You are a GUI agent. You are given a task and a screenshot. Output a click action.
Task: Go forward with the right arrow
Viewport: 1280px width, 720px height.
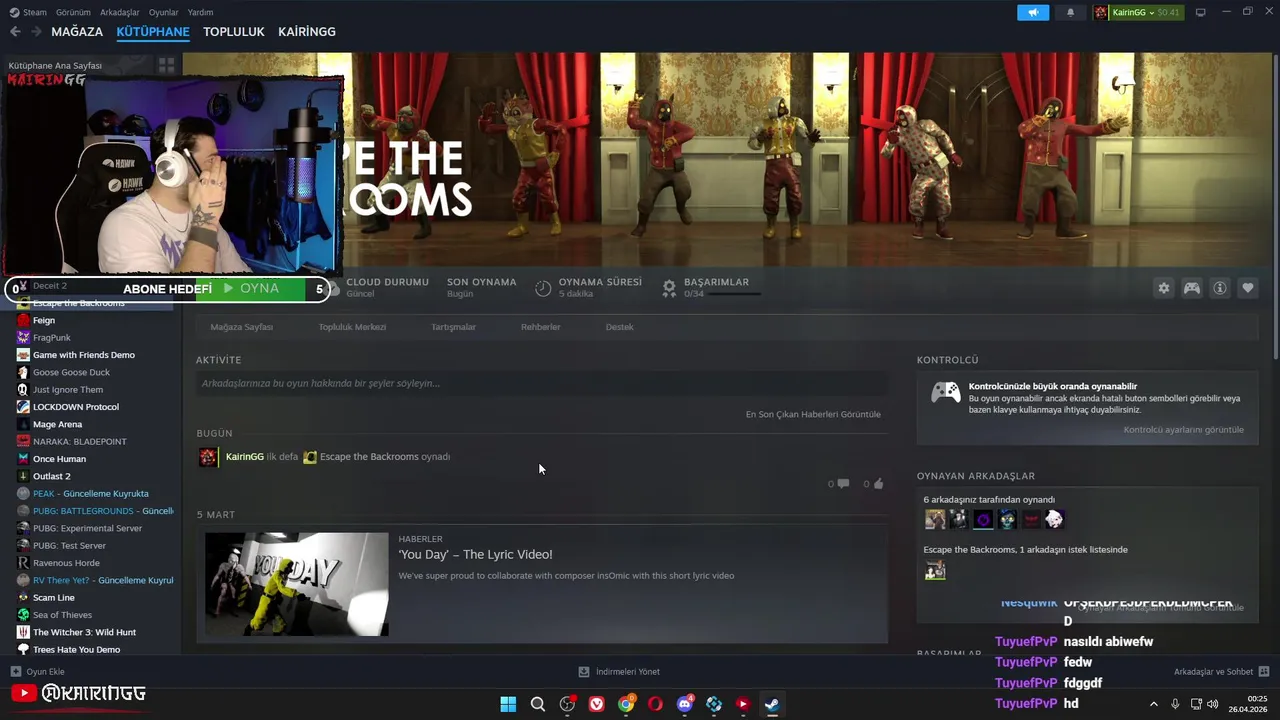(36, 32)
